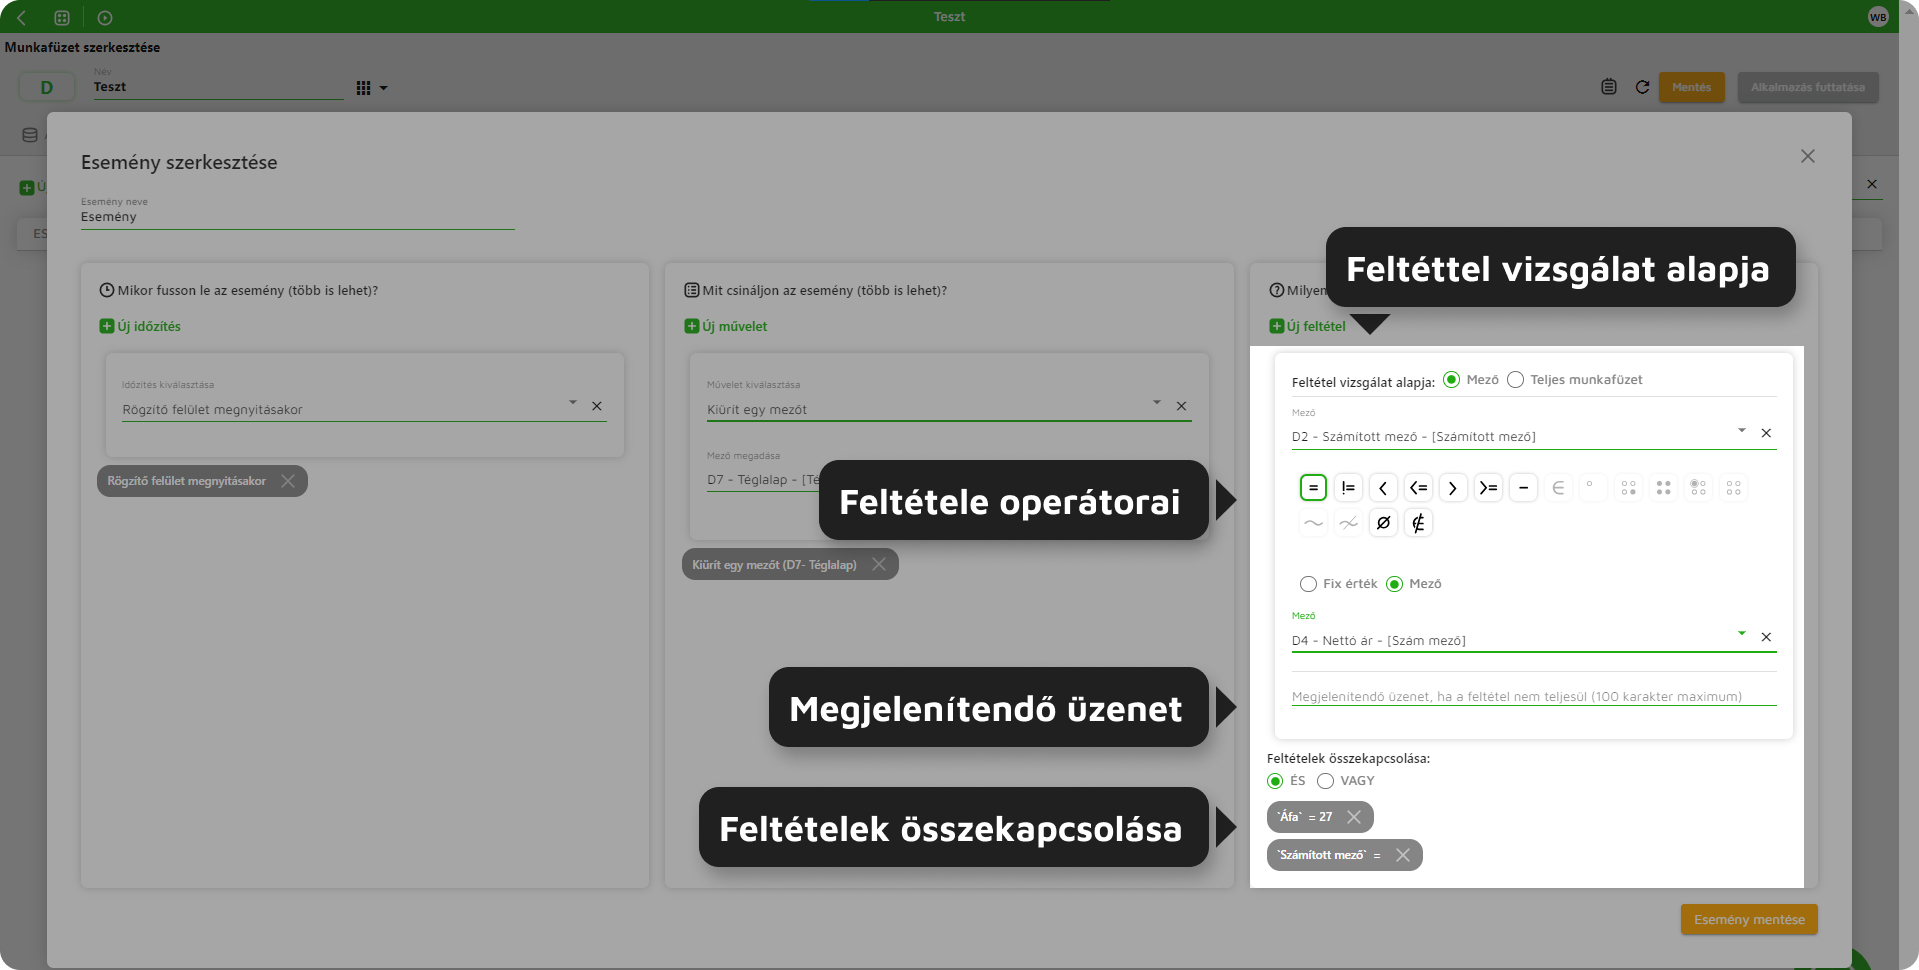Select the one-filled-top-left-dot operator
1919x970 pixels.
click(x=1698, y=488)
